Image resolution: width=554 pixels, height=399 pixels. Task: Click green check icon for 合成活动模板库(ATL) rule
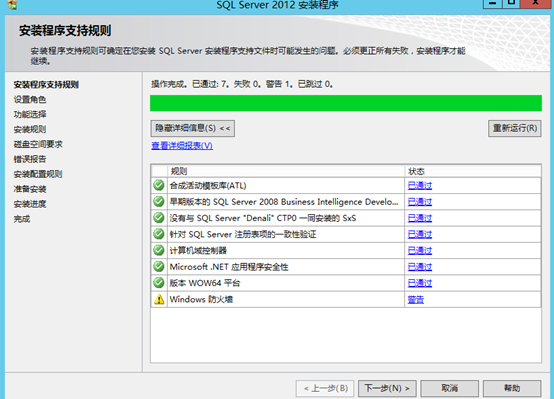(x=159, y=185)
